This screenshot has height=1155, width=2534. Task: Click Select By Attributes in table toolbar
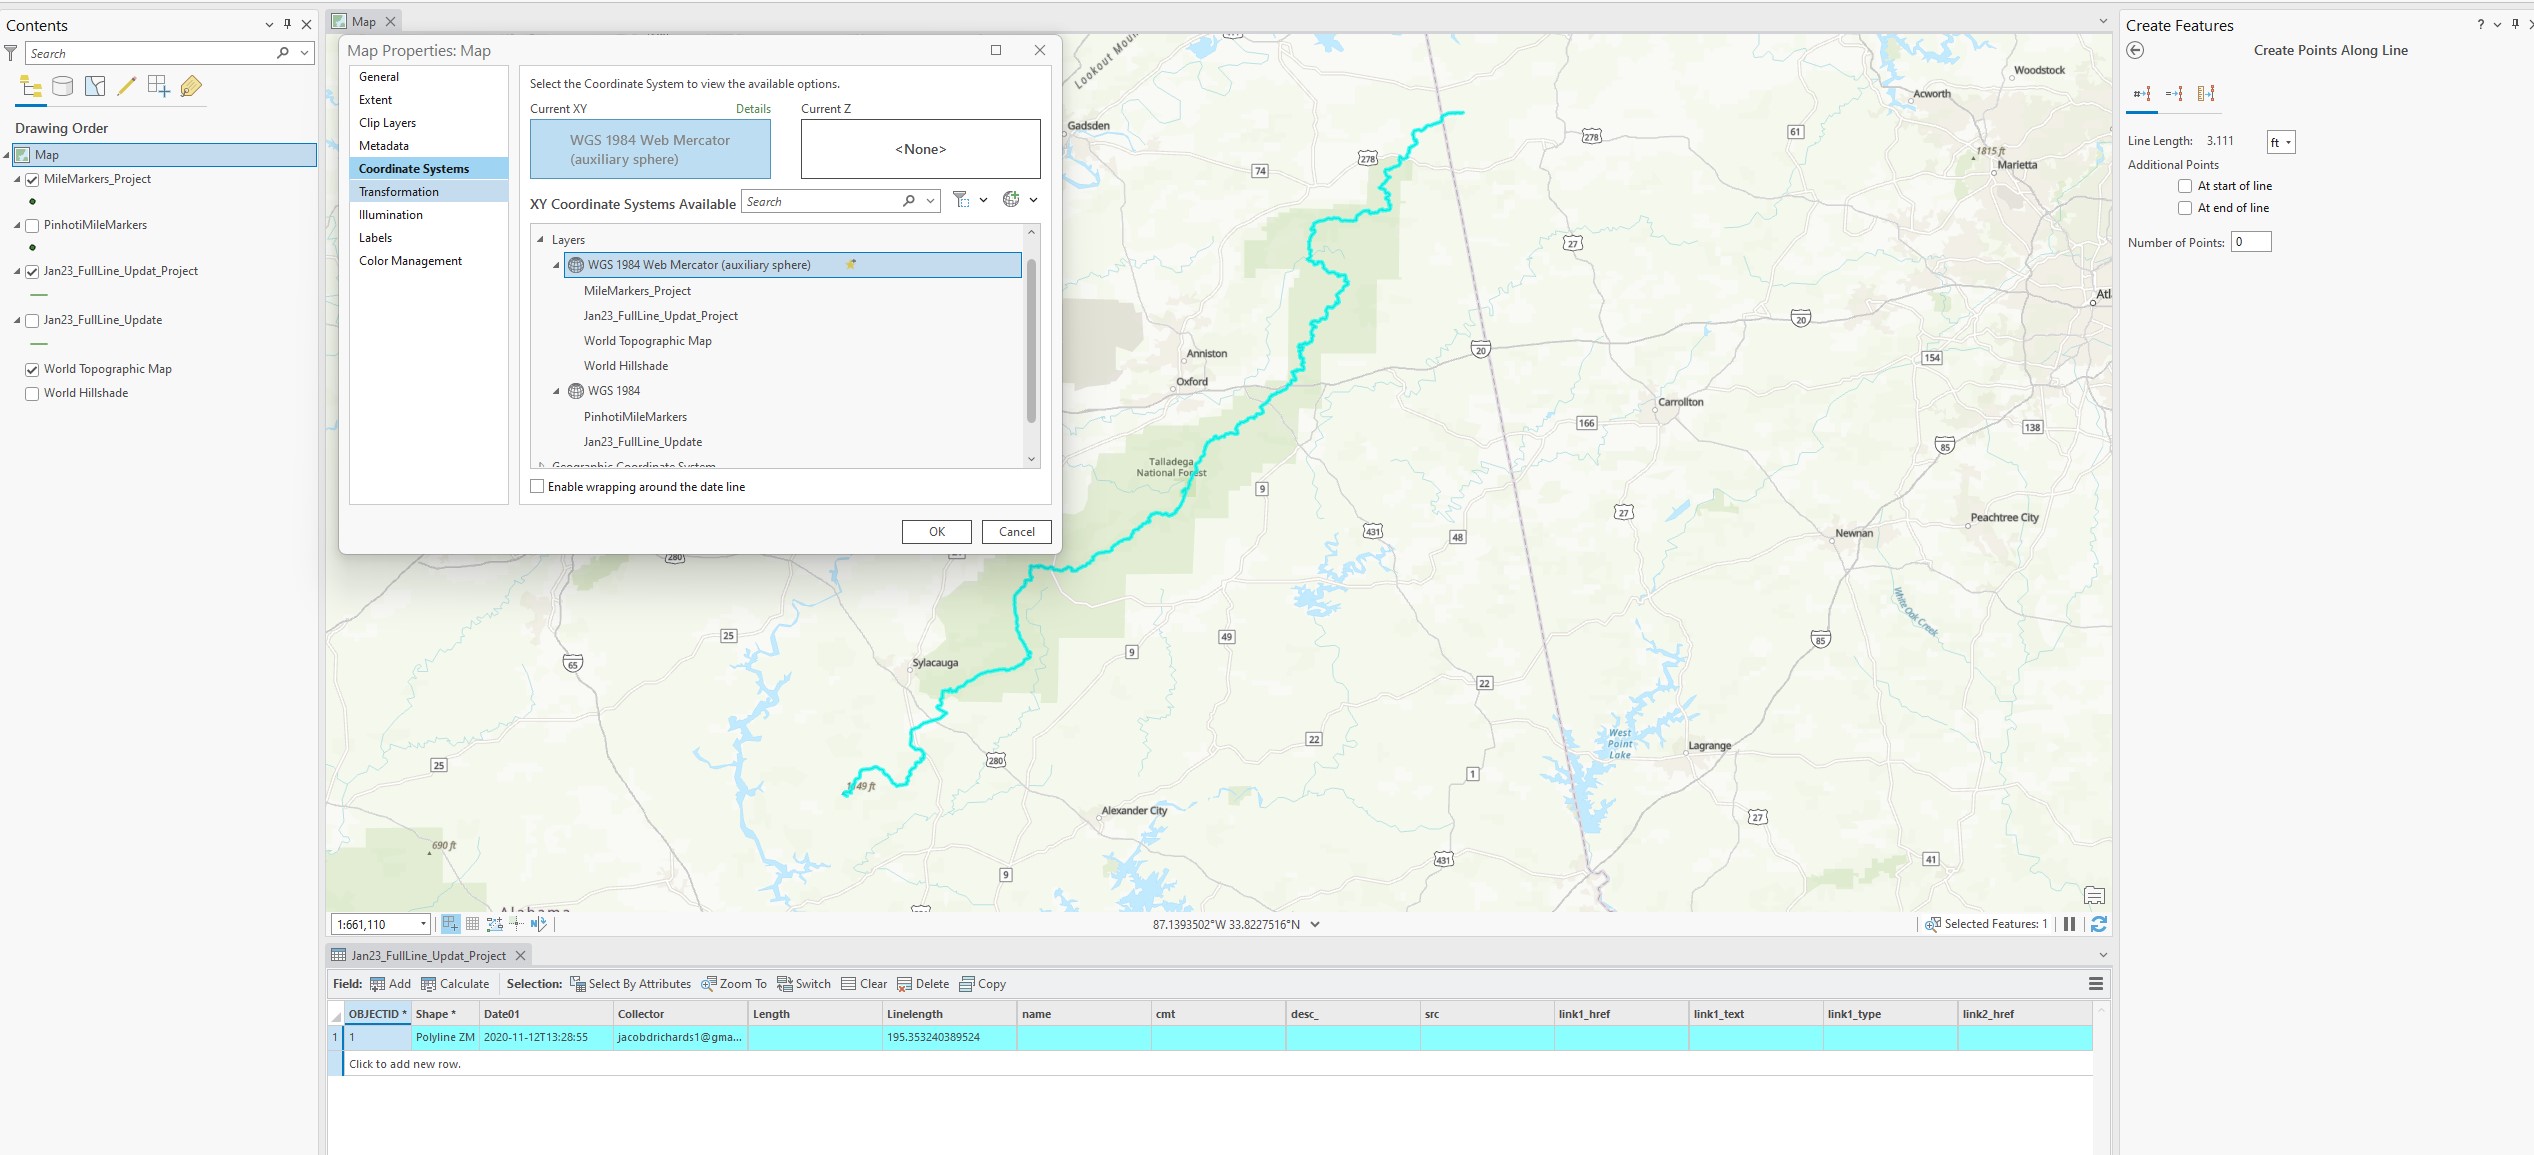coord(630,984)
